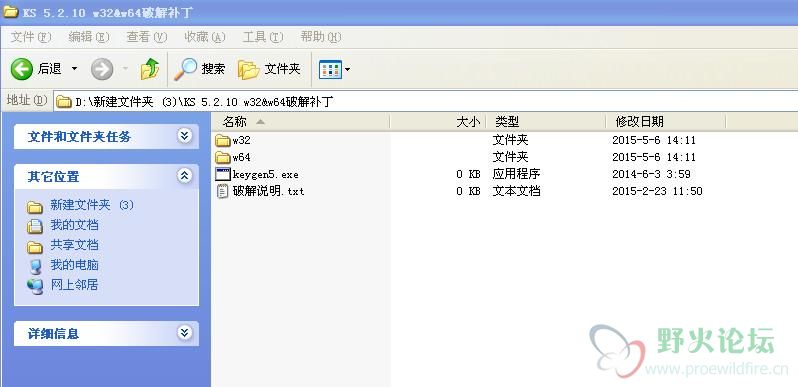
Task: Click the w64 folder name
Action: coord(241,157)
